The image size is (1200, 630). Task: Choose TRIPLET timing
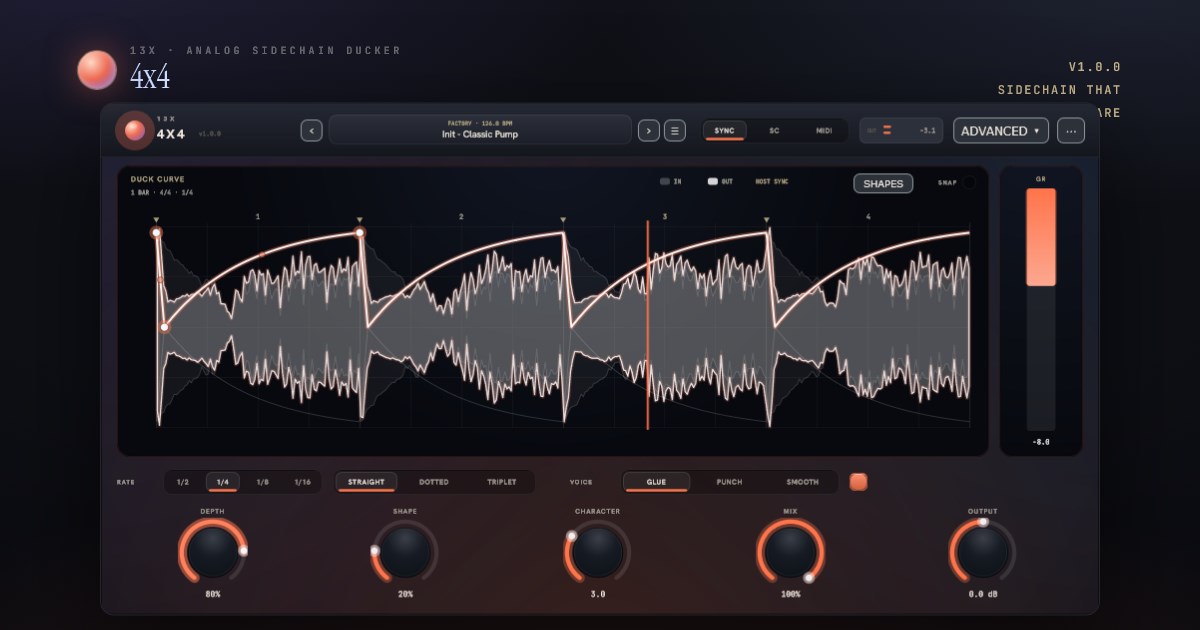pyautogui.click(x=502, y=482)
